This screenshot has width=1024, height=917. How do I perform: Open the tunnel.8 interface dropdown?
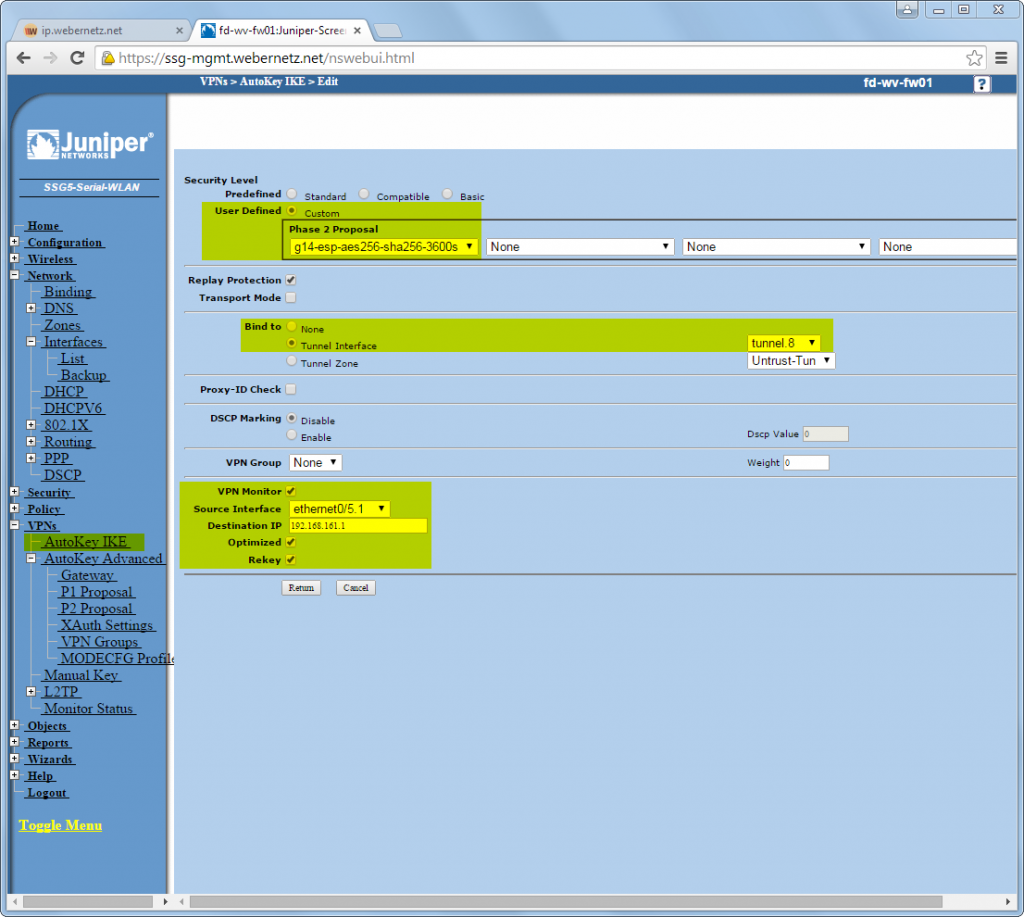tap(783, 343)
